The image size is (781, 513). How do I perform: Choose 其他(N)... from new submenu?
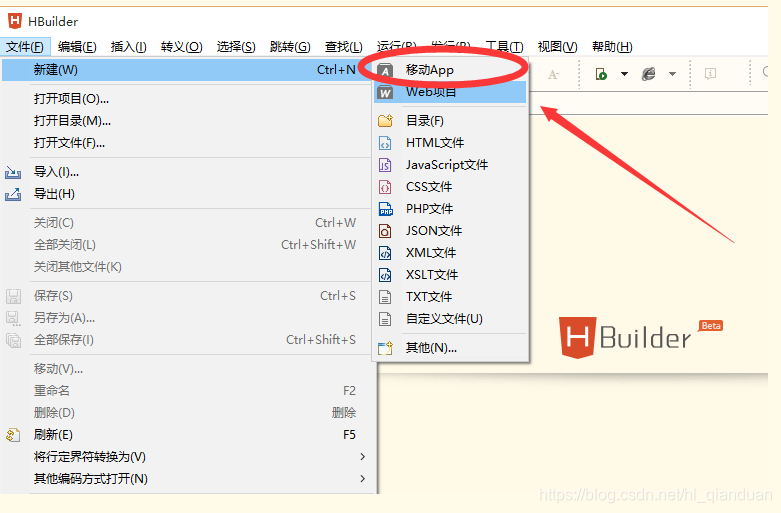coord(450,348)
